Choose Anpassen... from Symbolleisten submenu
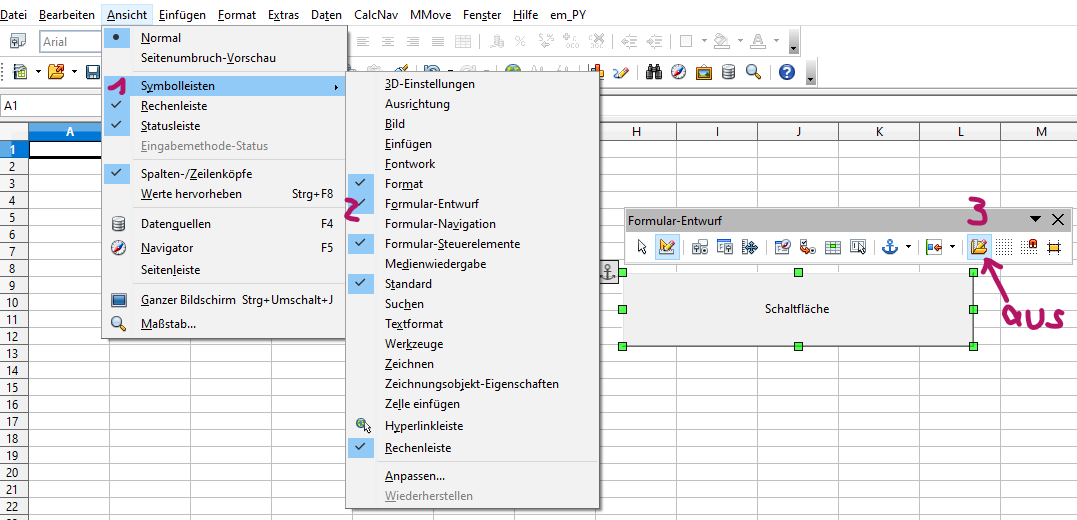This screenshot has width=1077, height=520. 415,476
